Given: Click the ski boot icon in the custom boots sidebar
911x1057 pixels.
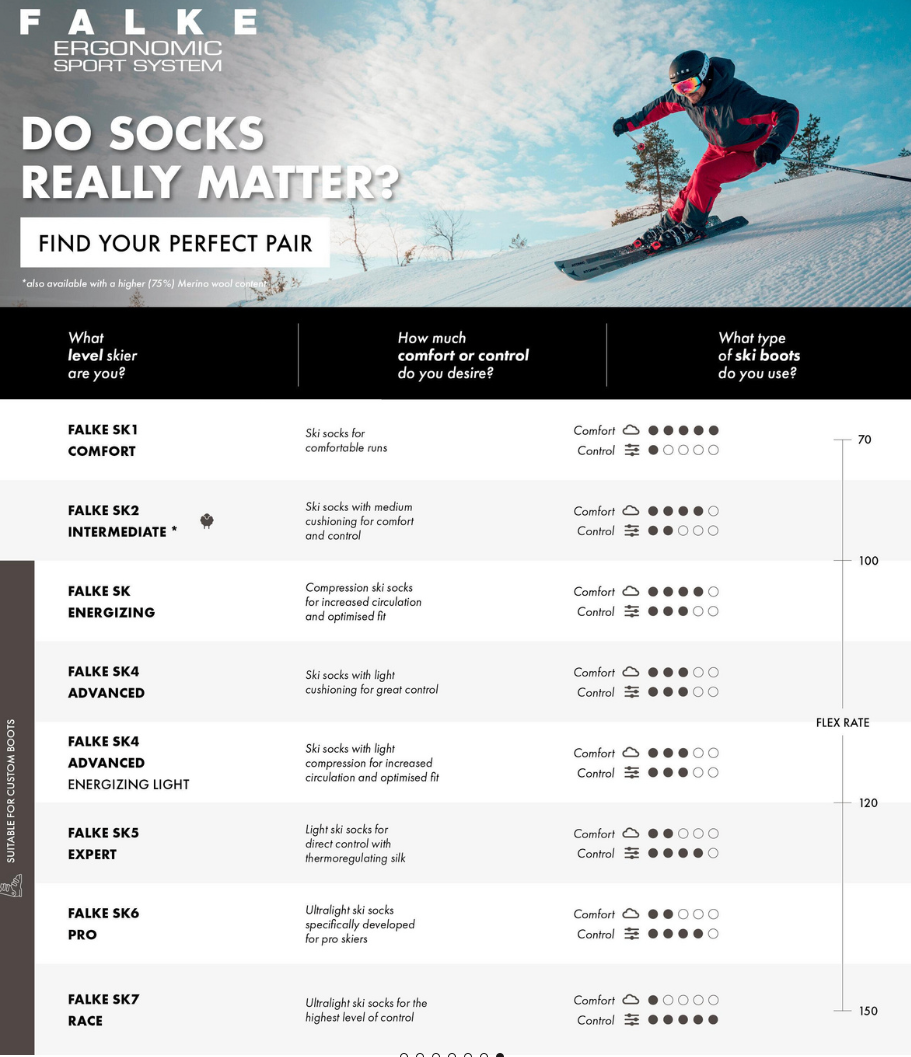Looking at the screenshot, I should 13,886.
